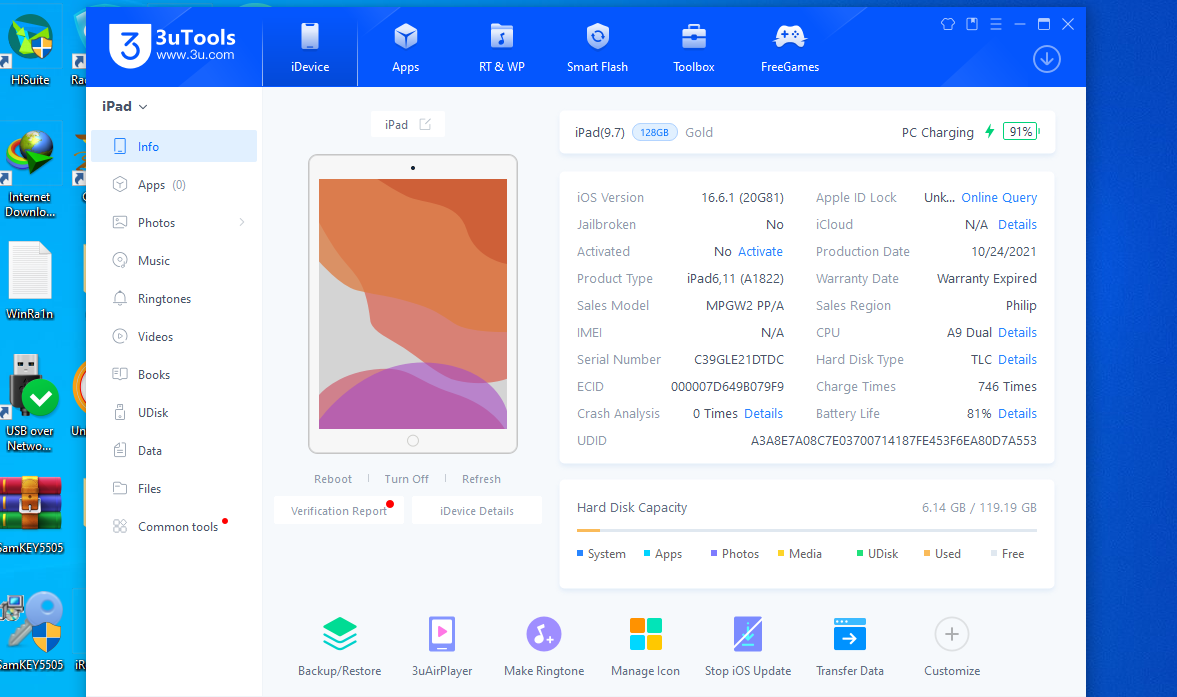Click the 91% battery indicator
The height and width of the screenshot is (697, 1177).
[1020, 131]
